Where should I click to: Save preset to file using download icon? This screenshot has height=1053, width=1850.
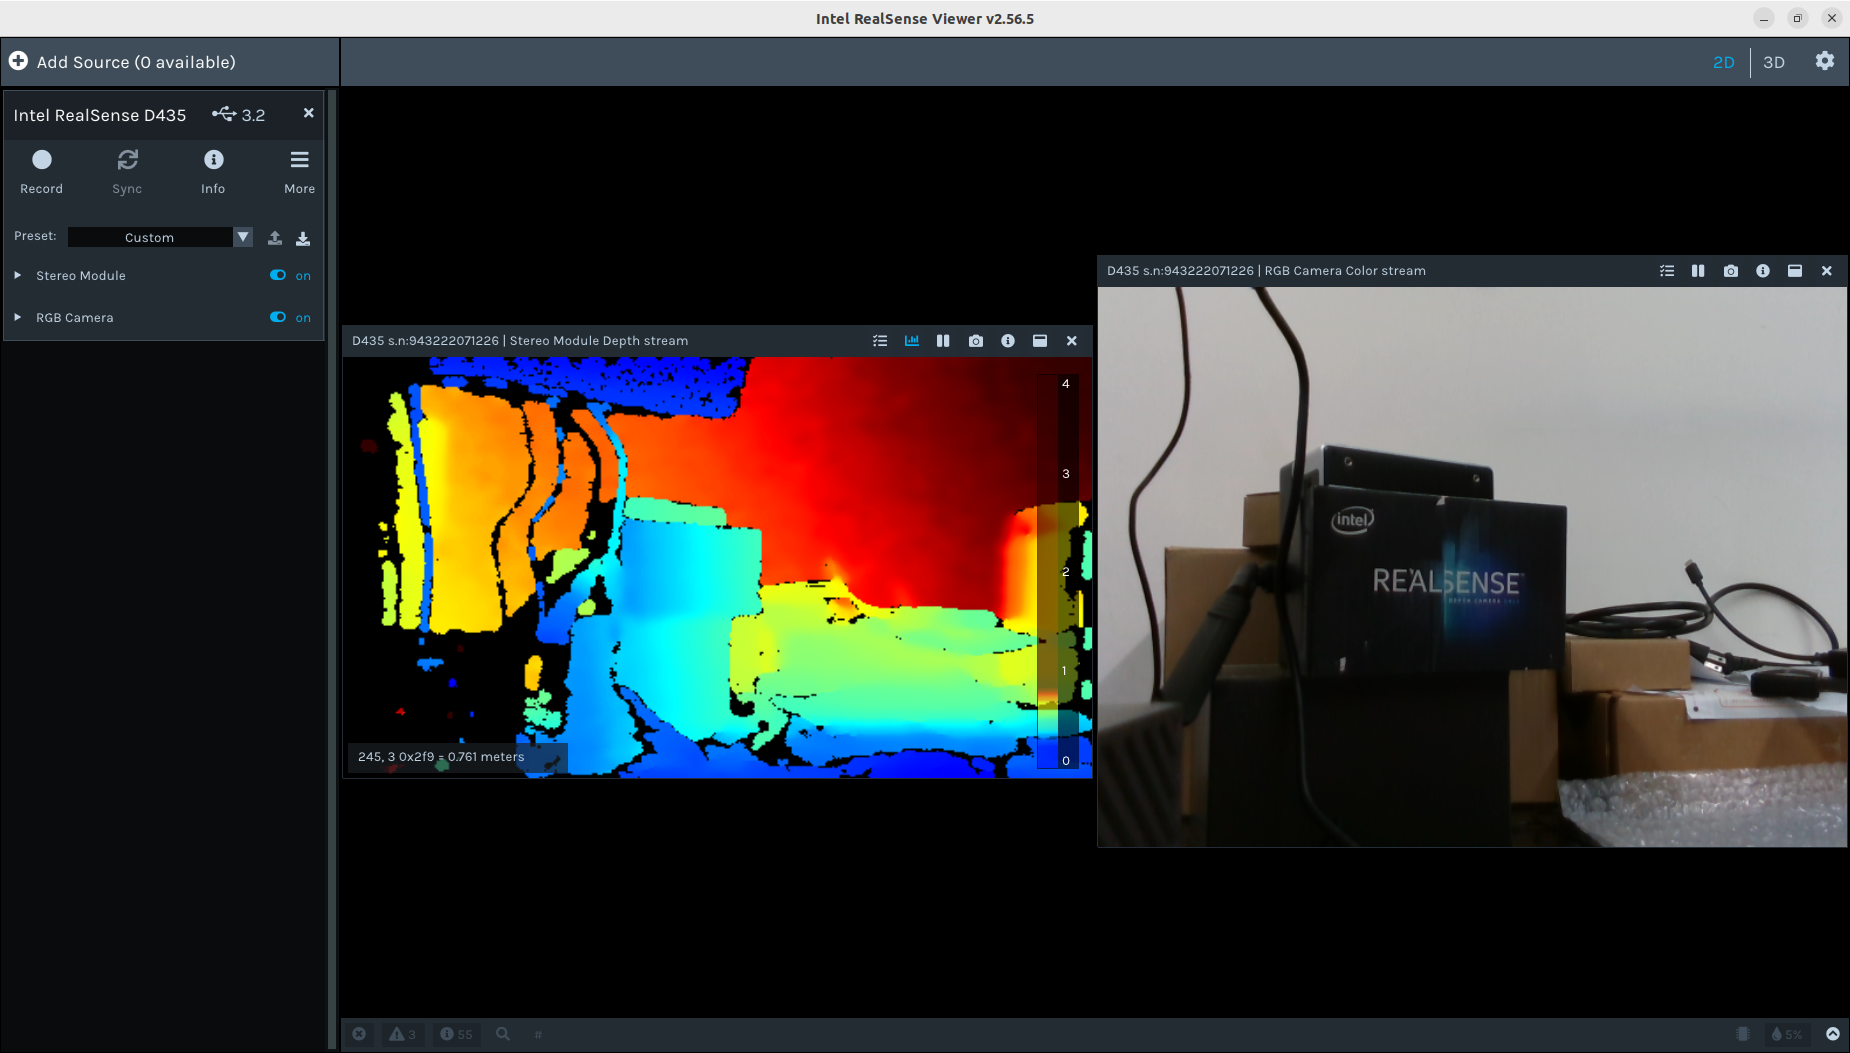pos(303,238)
